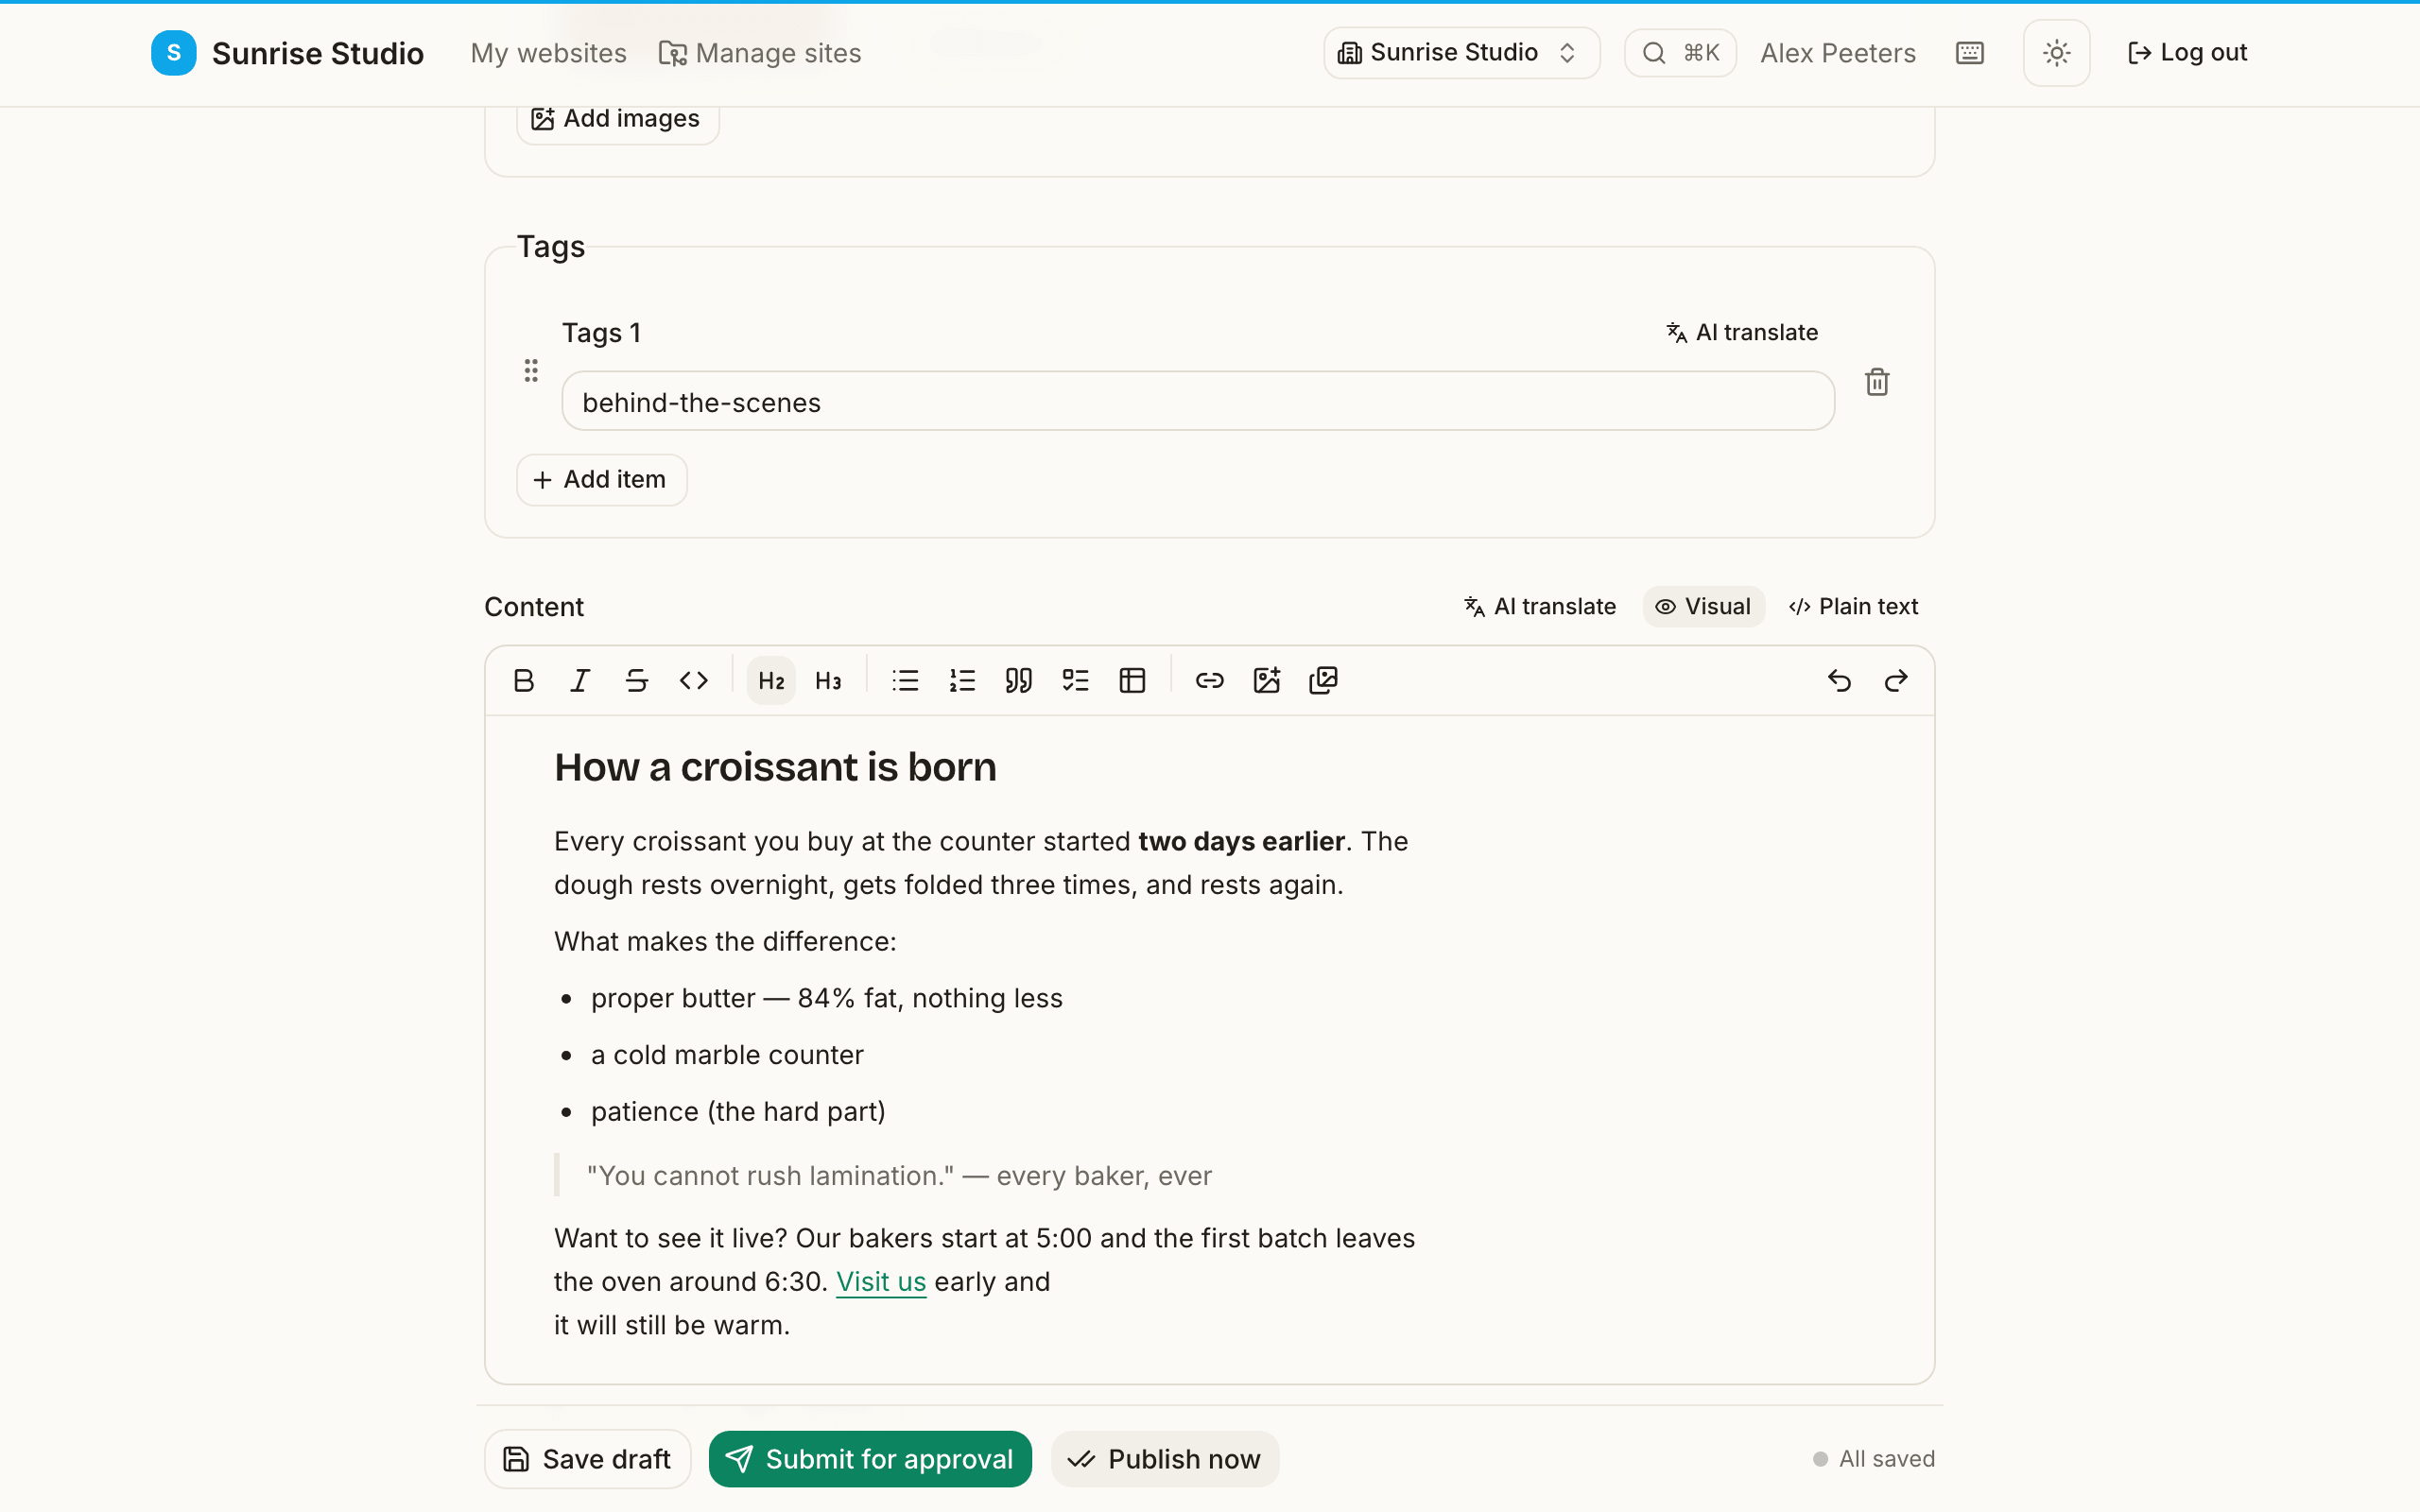The image size is (2420, 1512).
Task: Toggle bold formatting in editor toolbar
Action: [x=523, y=681]
